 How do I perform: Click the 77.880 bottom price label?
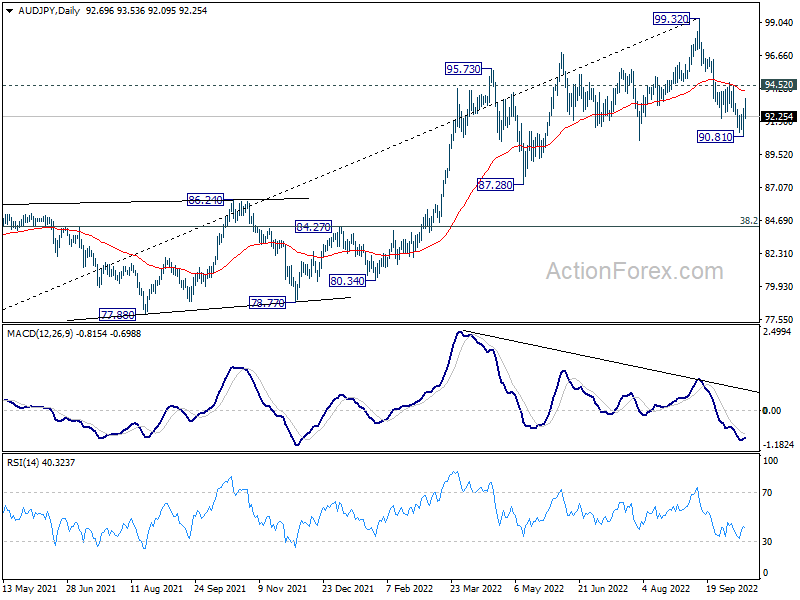click(117, 314)
